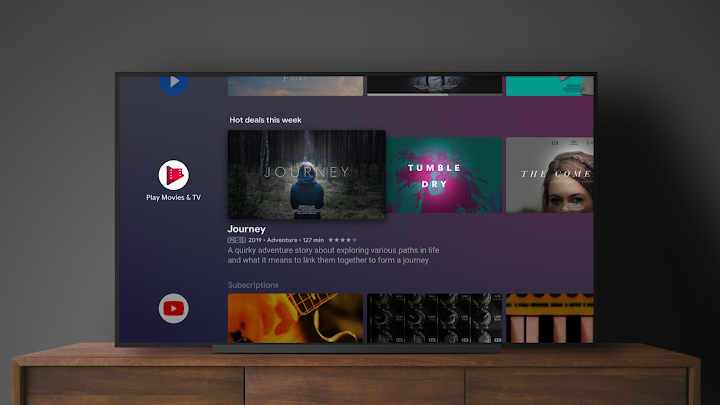Click the Journey title text below the poster
Screen dimensions: 720x405
[x=247, y=229]
